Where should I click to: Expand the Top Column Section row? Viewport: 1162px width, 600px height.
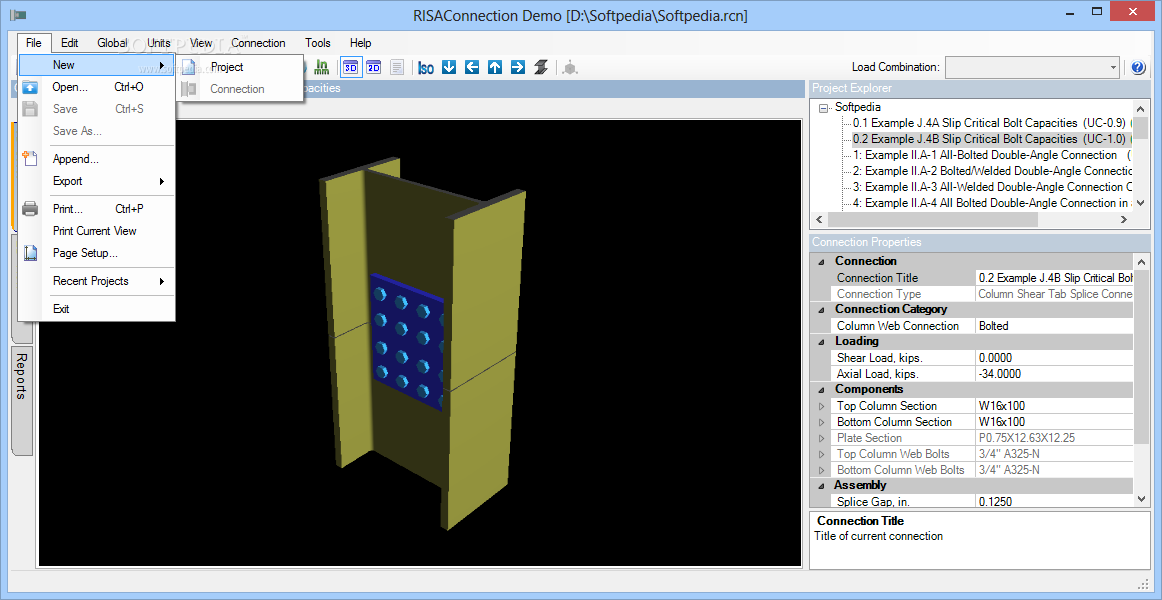[x=820, y=406]
